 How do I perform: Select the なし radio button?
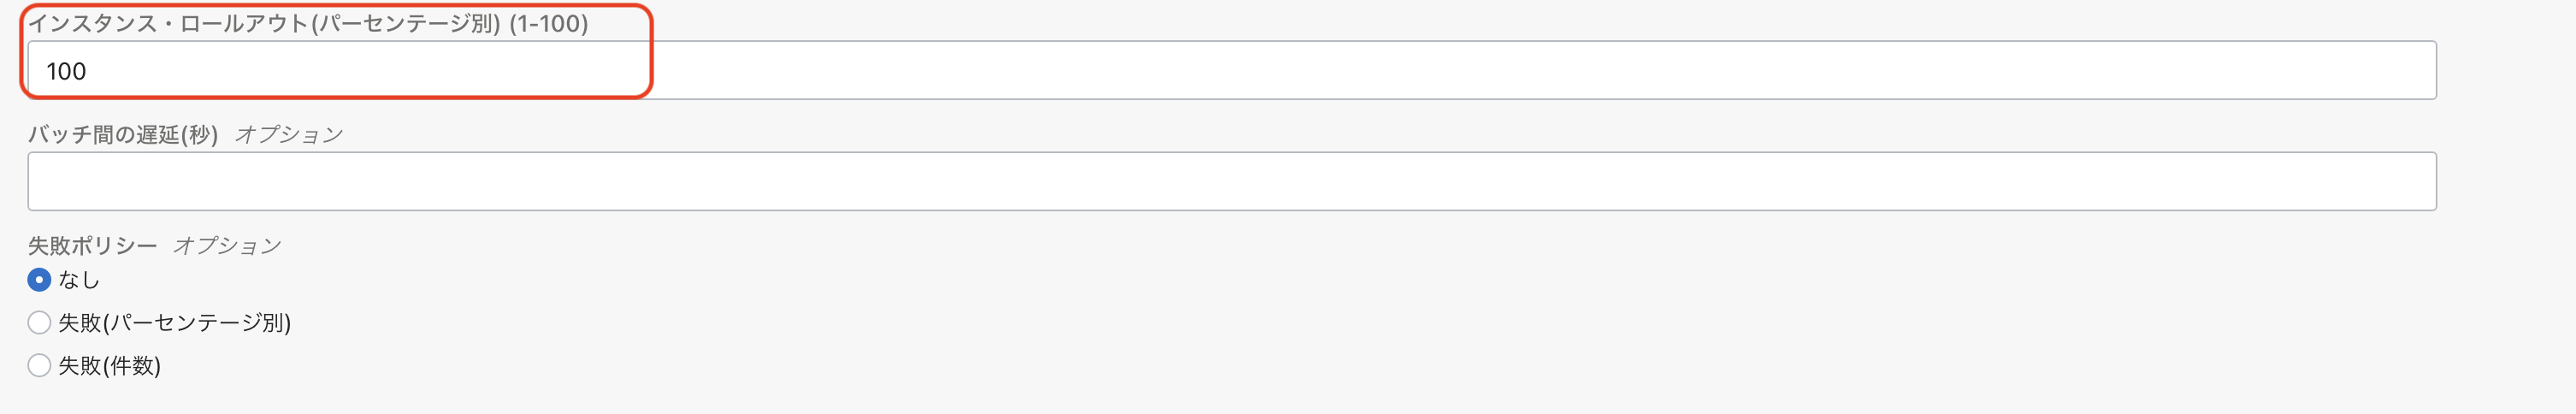click(39, 280)
